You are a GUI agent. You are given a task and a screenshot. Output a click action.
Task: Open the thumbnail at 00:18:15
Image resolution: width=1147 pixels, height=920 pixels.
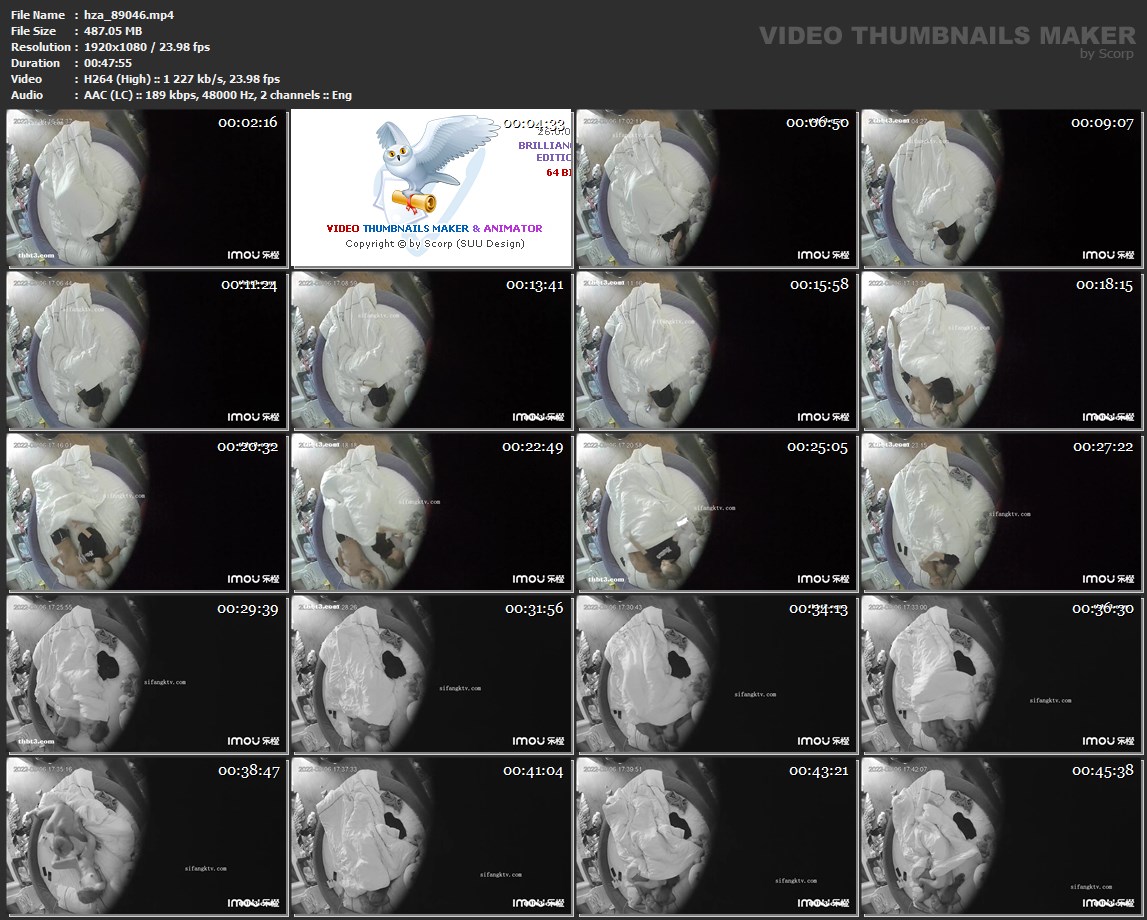point(1001,350)
